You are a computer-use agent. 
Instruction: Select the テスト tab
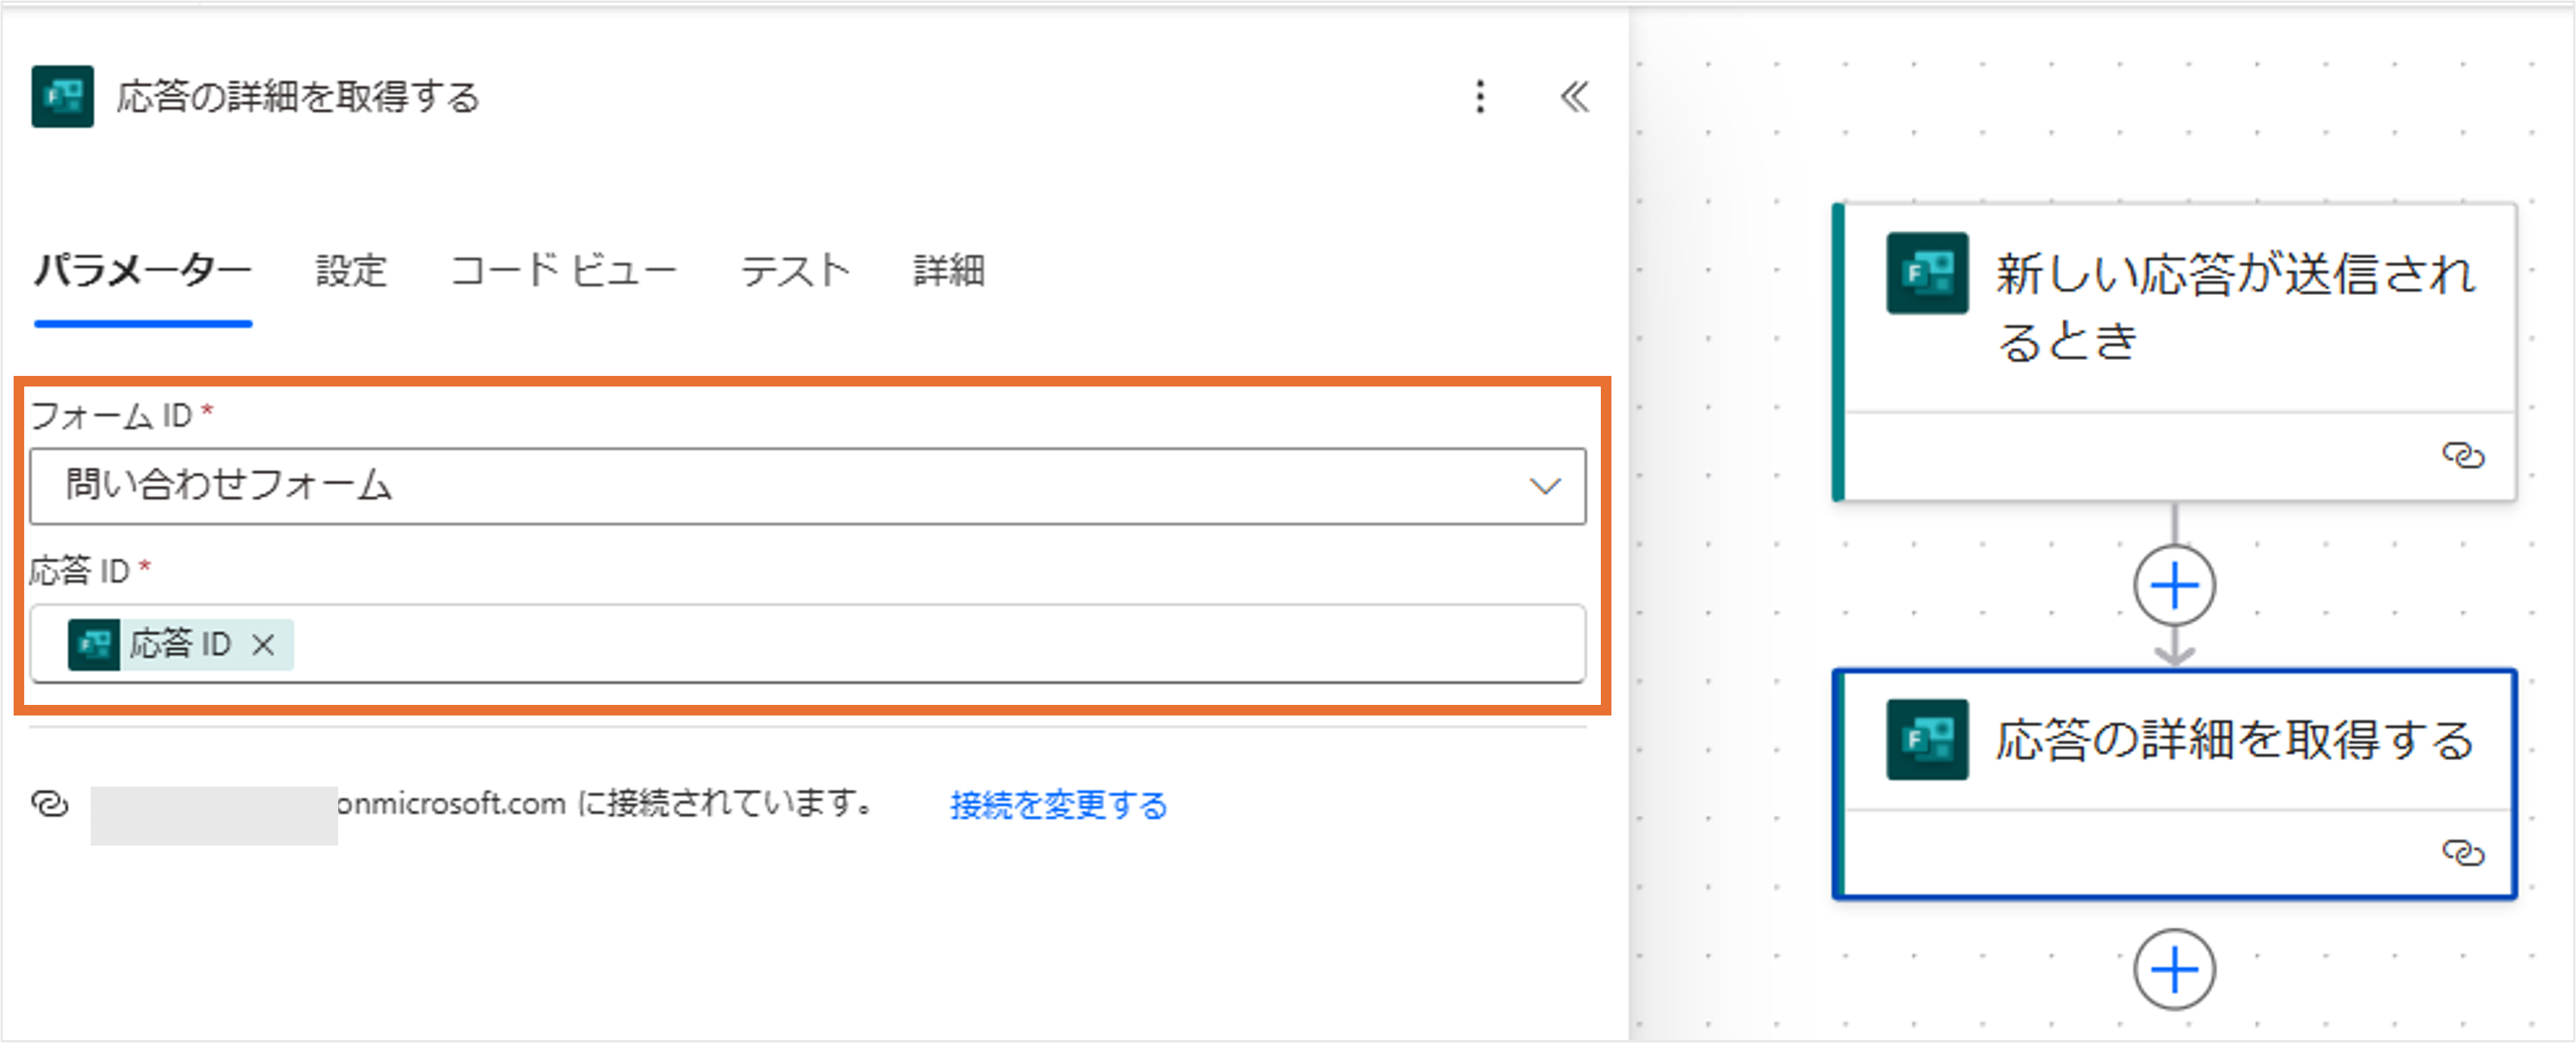tap(795, 271)
